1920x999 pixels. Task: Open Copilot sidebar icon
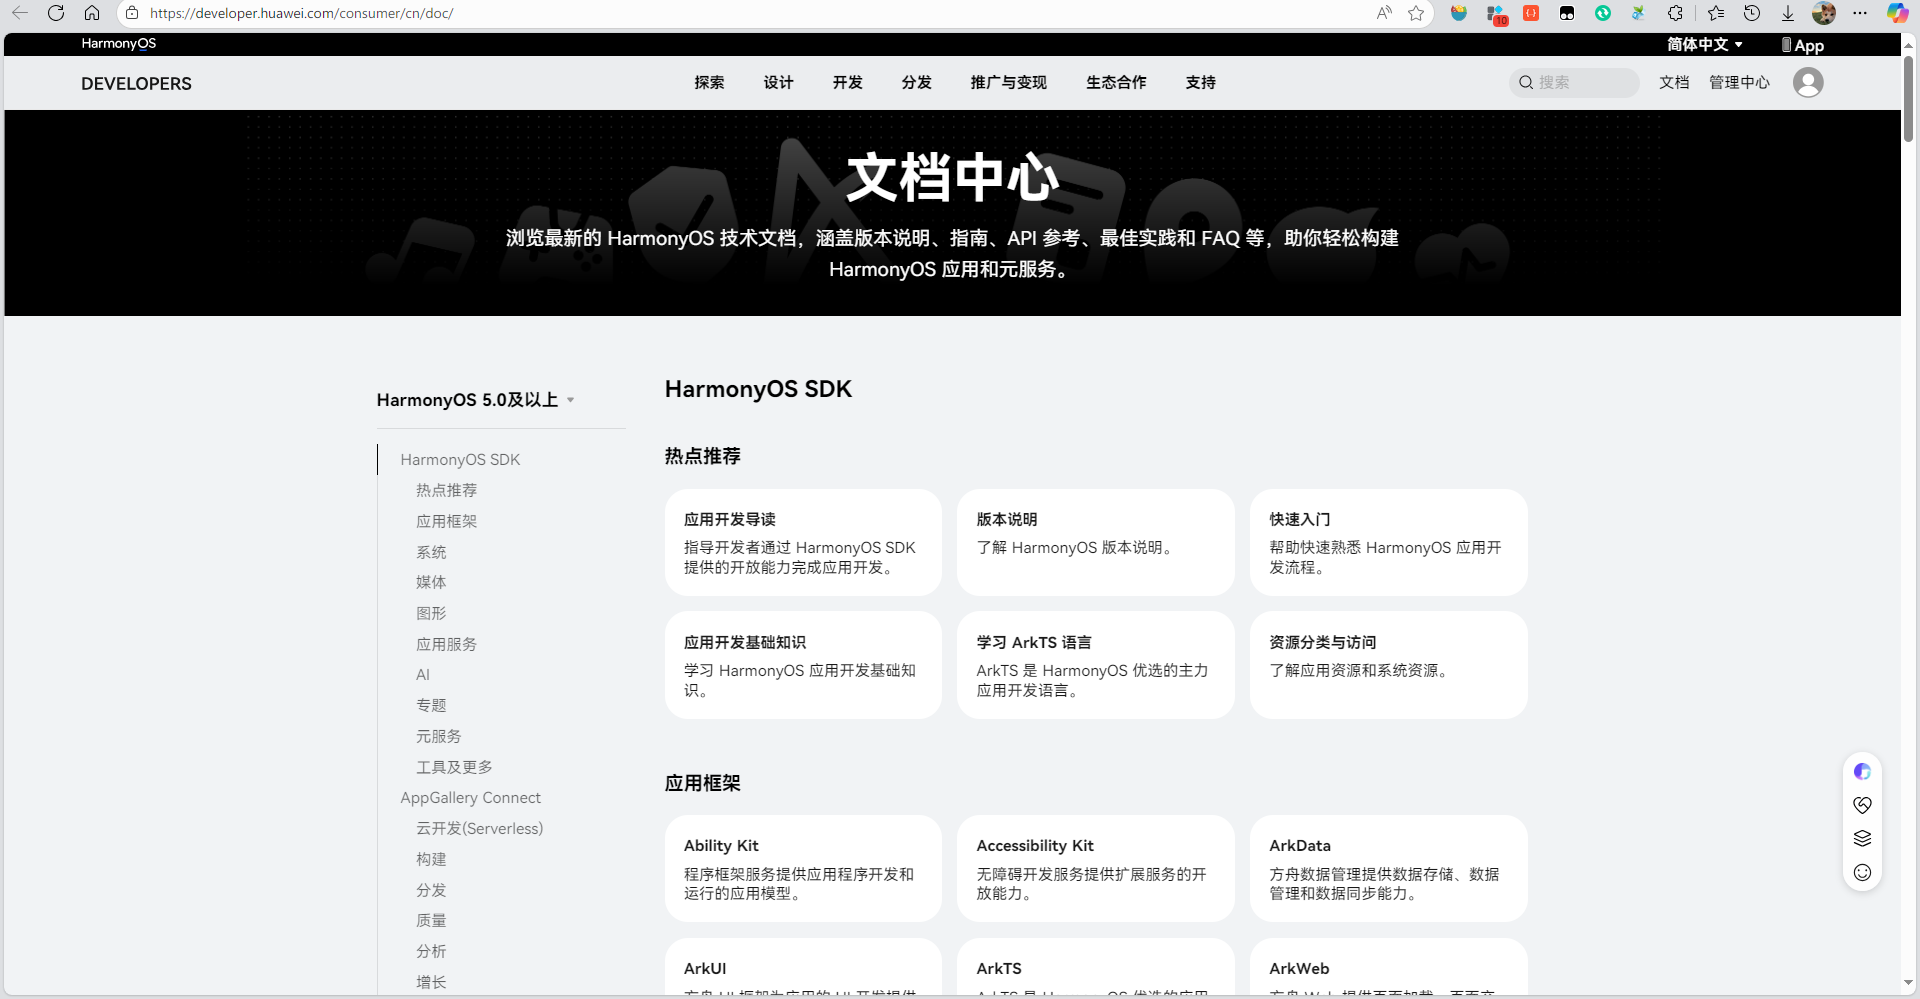pyautogui.click(x=1897, y=13)
